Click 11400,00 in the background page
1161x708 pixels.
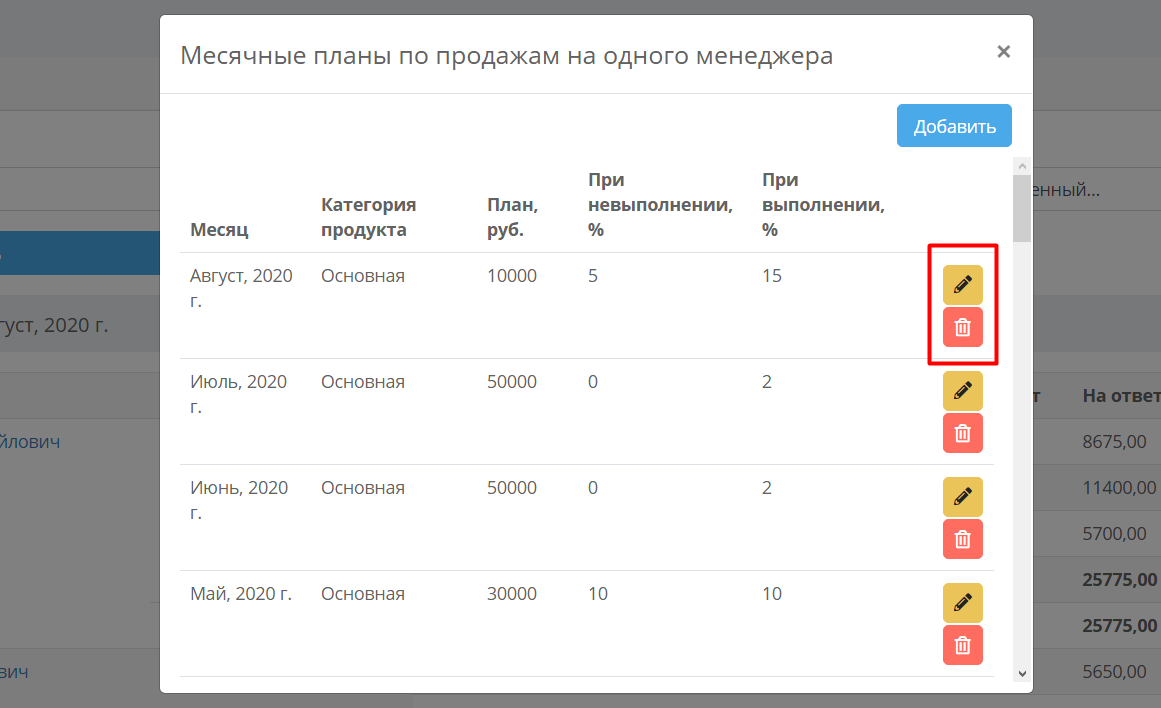coord(1119,488)
